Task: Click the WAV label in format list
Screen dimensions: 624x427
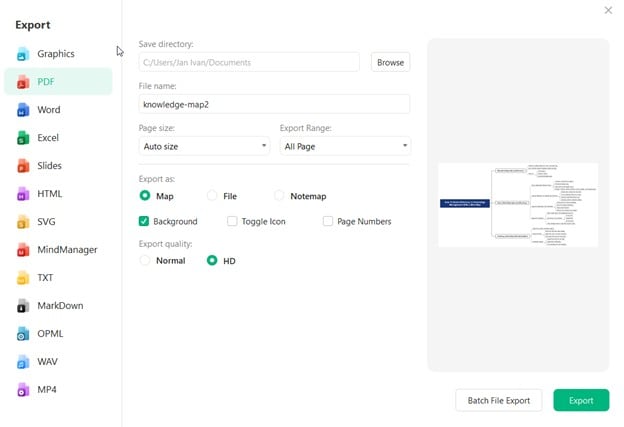Action: click(47, 362)
